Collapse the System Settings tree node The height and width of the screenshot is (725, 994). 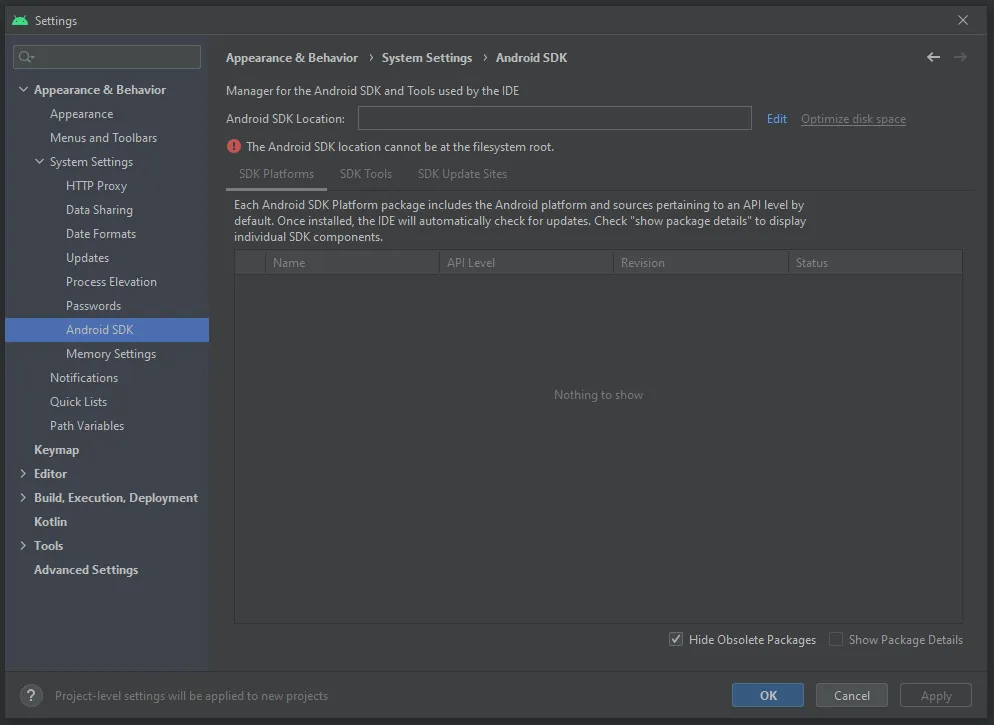click(x=39, y=162)
